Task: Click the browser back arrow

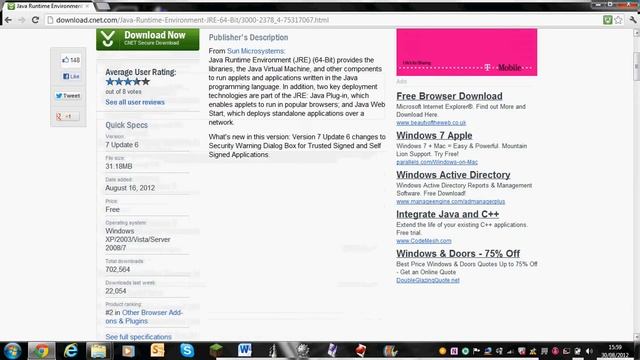Action: tap(8, 20)
